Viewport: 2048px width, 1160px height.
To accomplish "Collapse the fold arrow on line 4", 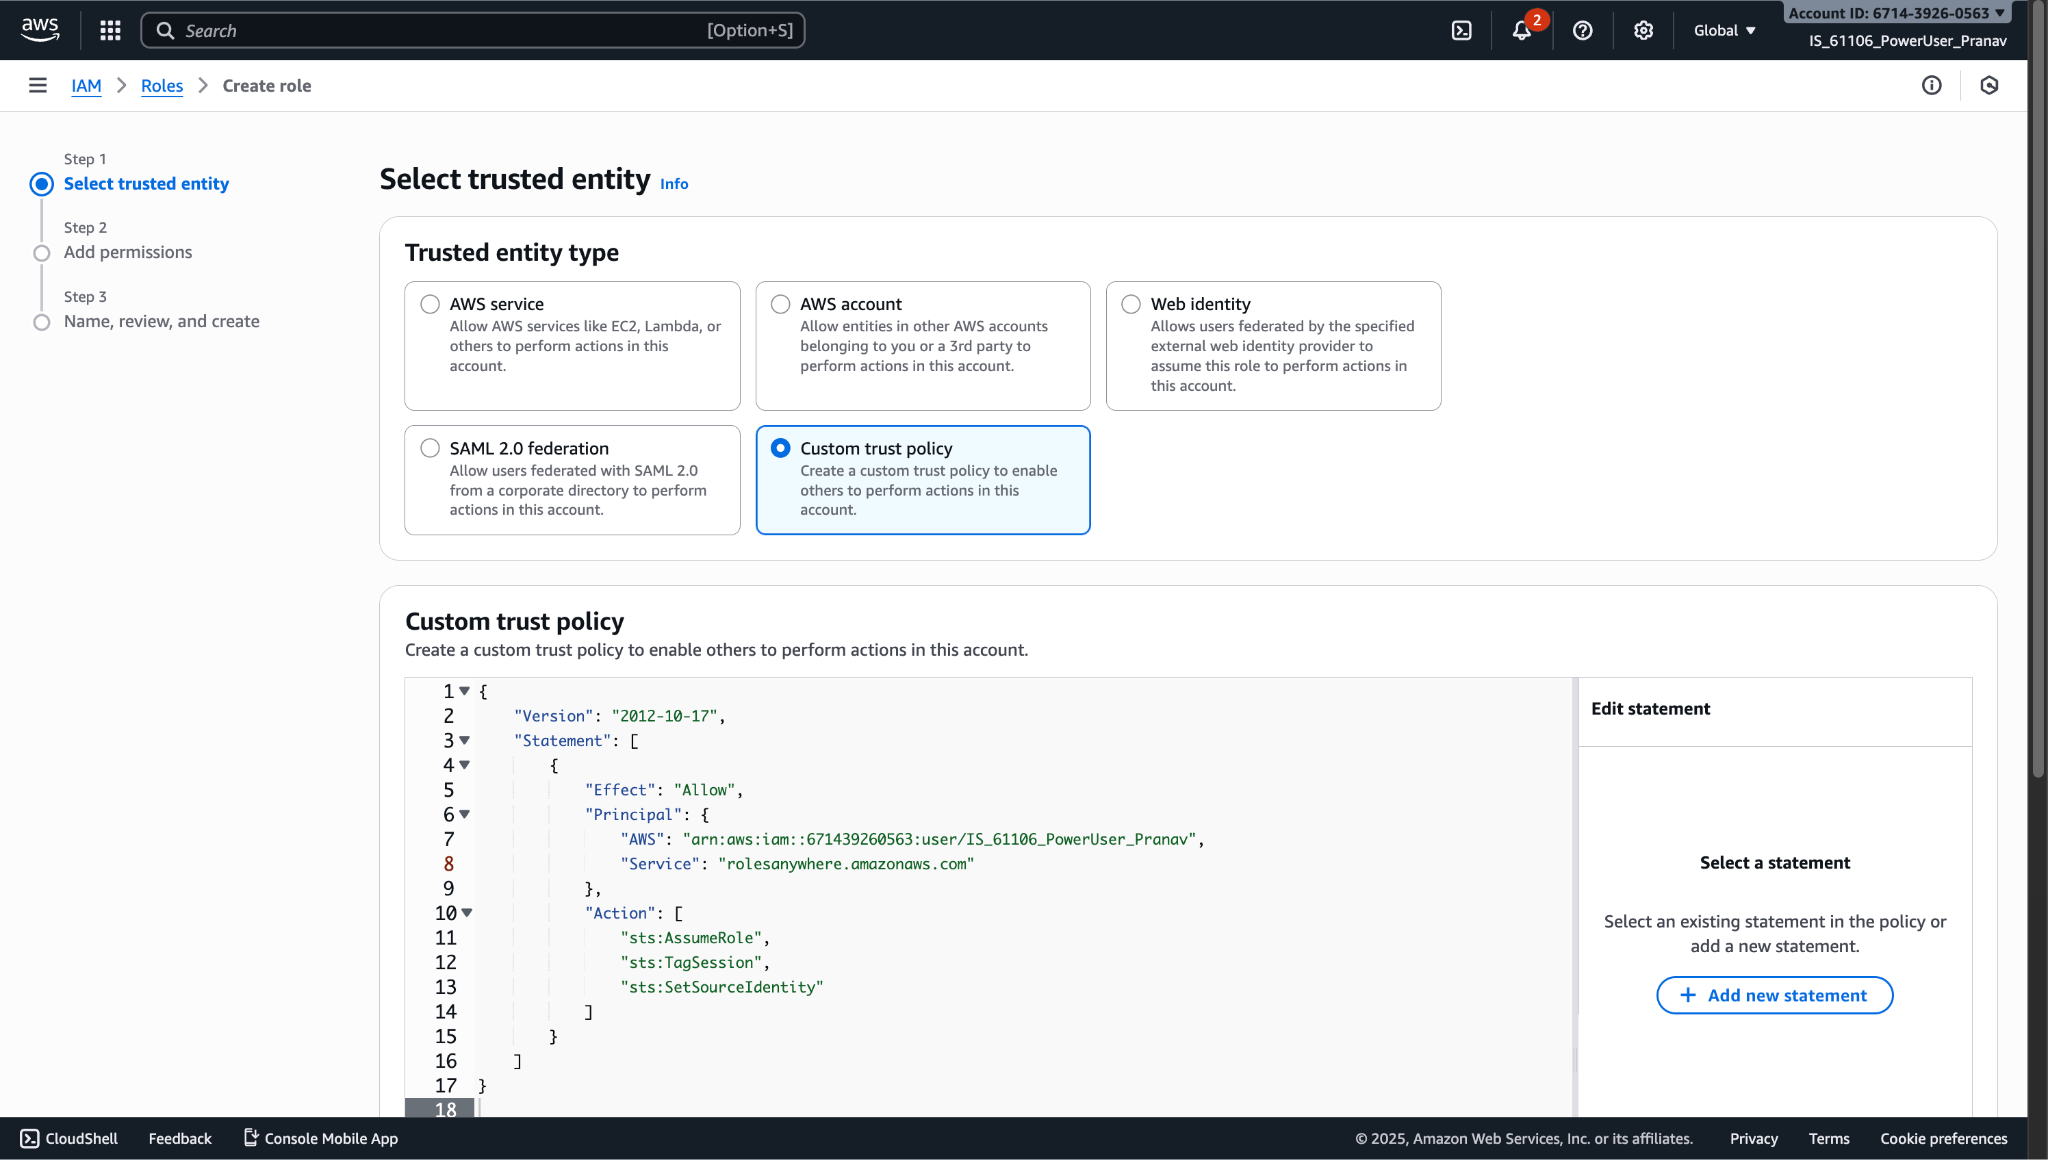I will click(465, 765).
